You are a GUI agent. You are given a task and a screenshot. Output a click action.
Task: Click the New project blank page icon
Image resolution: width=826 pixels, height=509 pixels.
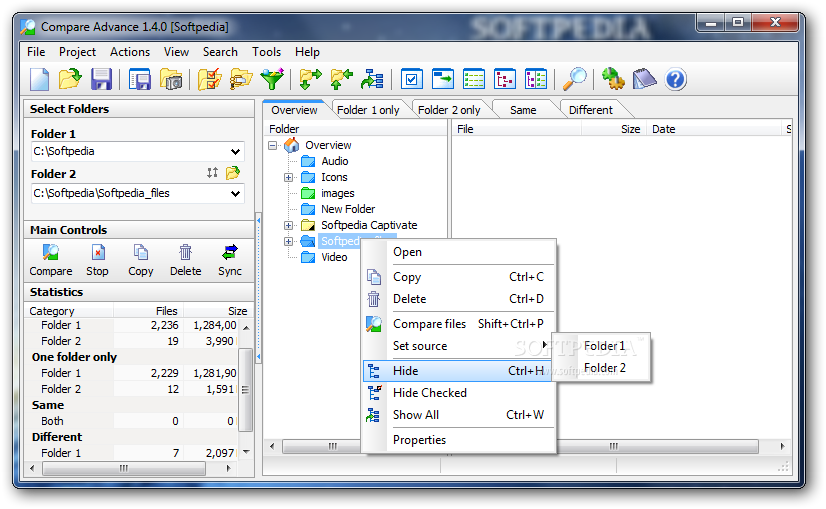tap(40, 80)
